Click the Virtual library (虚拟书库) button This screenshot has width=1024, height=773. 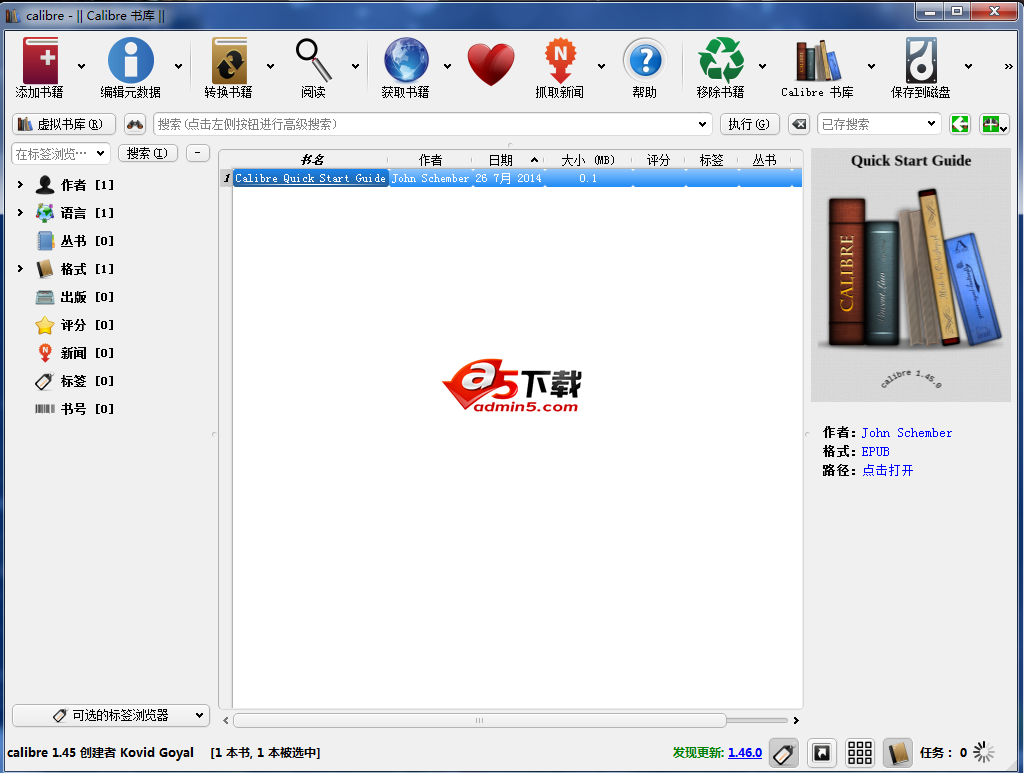coord(63,124)
